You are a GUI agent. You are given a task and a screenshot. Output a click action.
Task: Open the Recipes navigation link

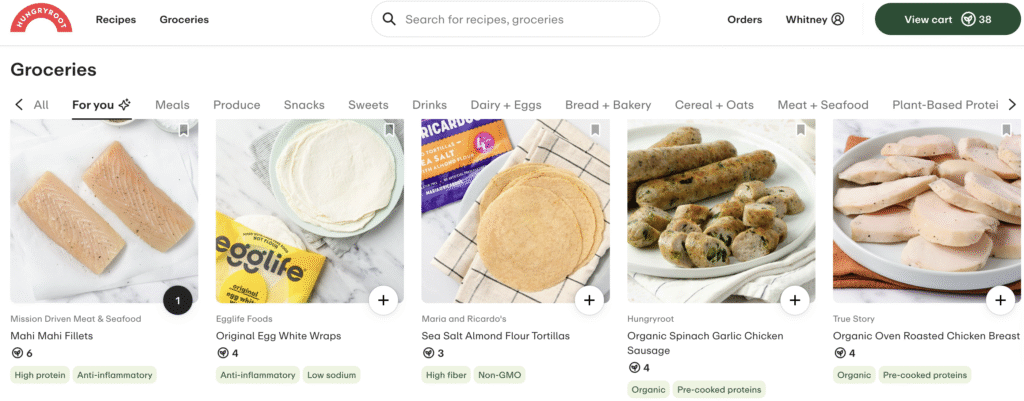tap(116, 19)
